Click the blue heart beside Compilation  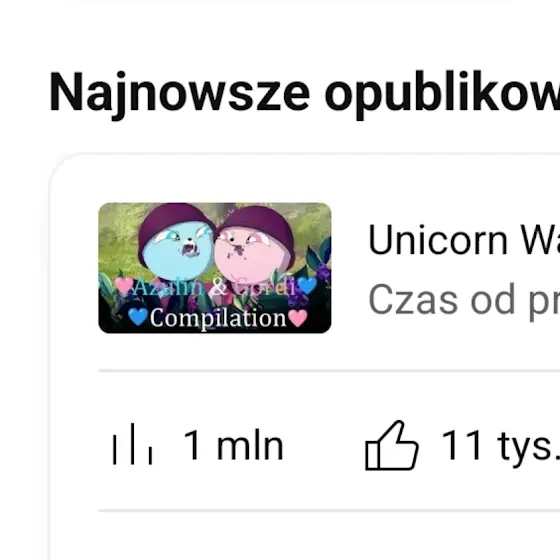click(x=138, y=316)
